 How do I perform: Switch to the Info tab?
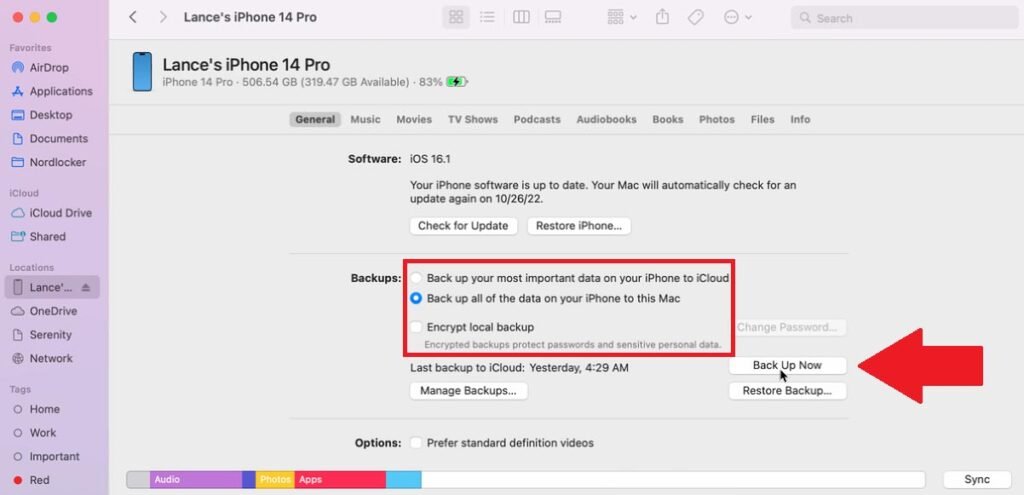click(800, 120)
